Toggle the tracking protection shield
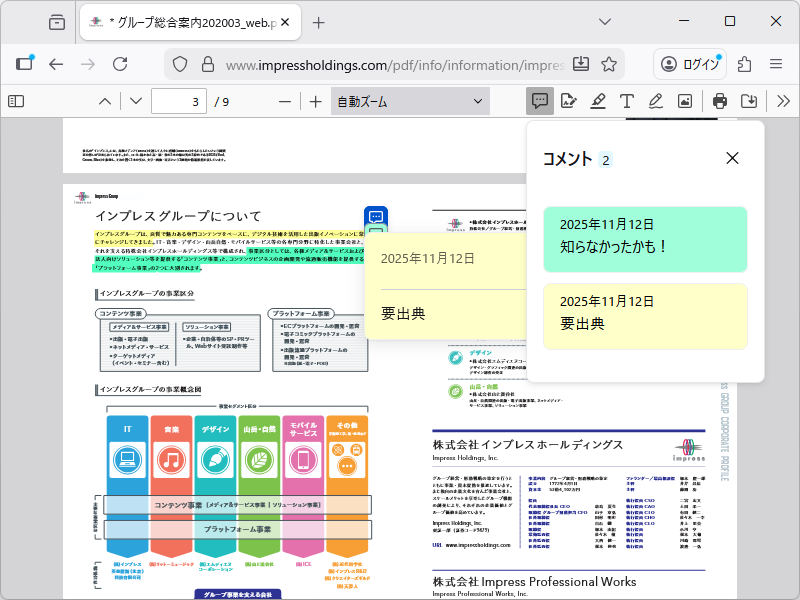This screenshot has height=600, width=800. pos(180,62)
